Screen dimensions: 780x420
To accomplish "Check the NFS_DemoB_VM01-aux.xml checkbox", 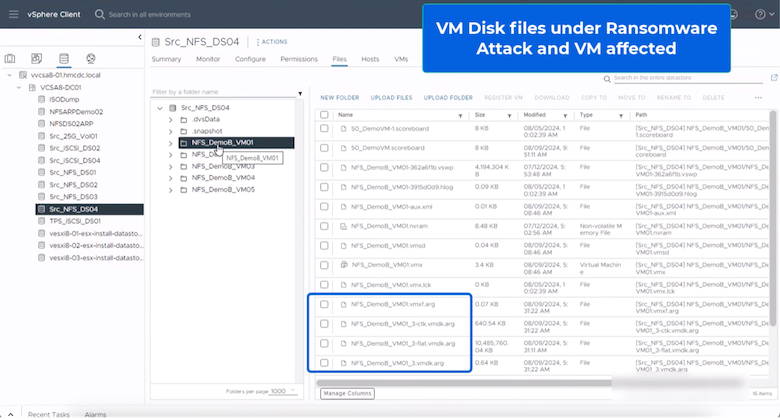I will click(x=324, y=207).
